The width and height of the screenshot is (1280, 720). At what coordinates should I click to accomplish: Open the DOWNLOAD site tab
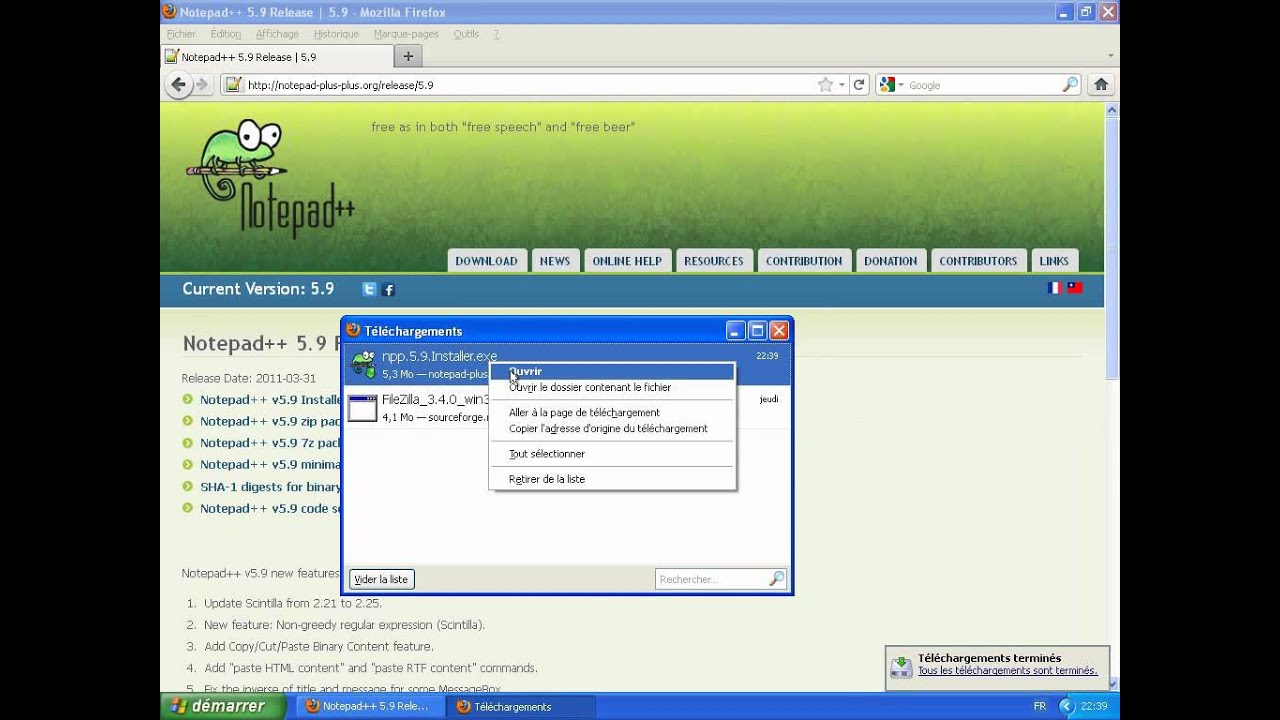click(x=486, y=261)
